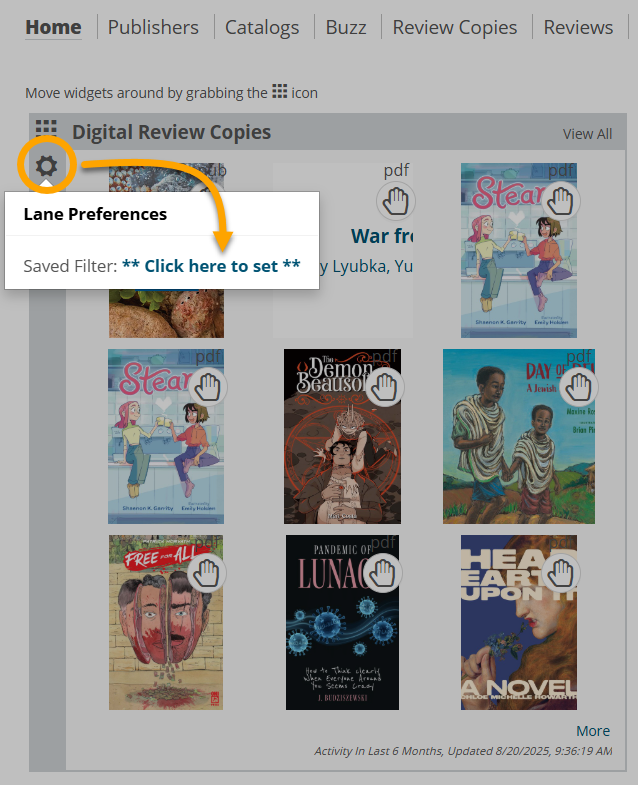
Task: Click hand icon on Heart Upon cover
Action: point(563,572)
